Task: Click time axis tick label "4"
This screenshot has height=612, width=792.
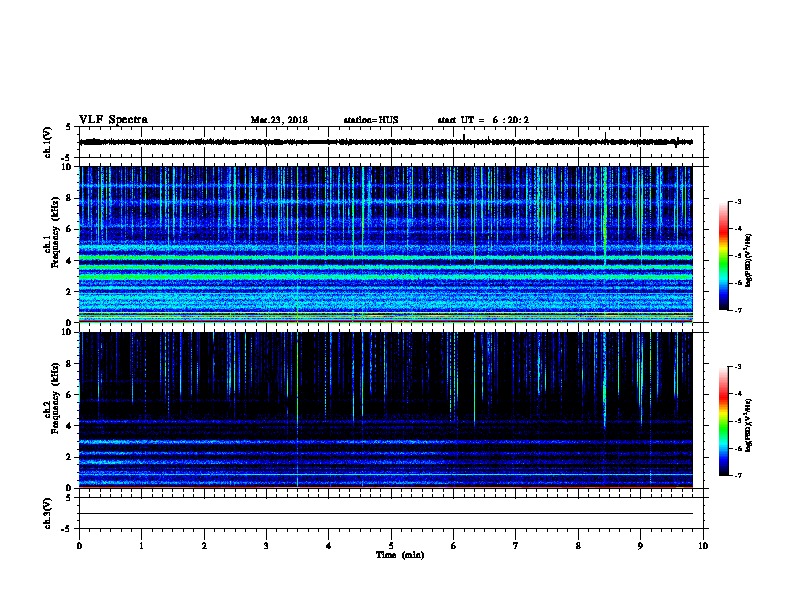Action: click(329, 545)
